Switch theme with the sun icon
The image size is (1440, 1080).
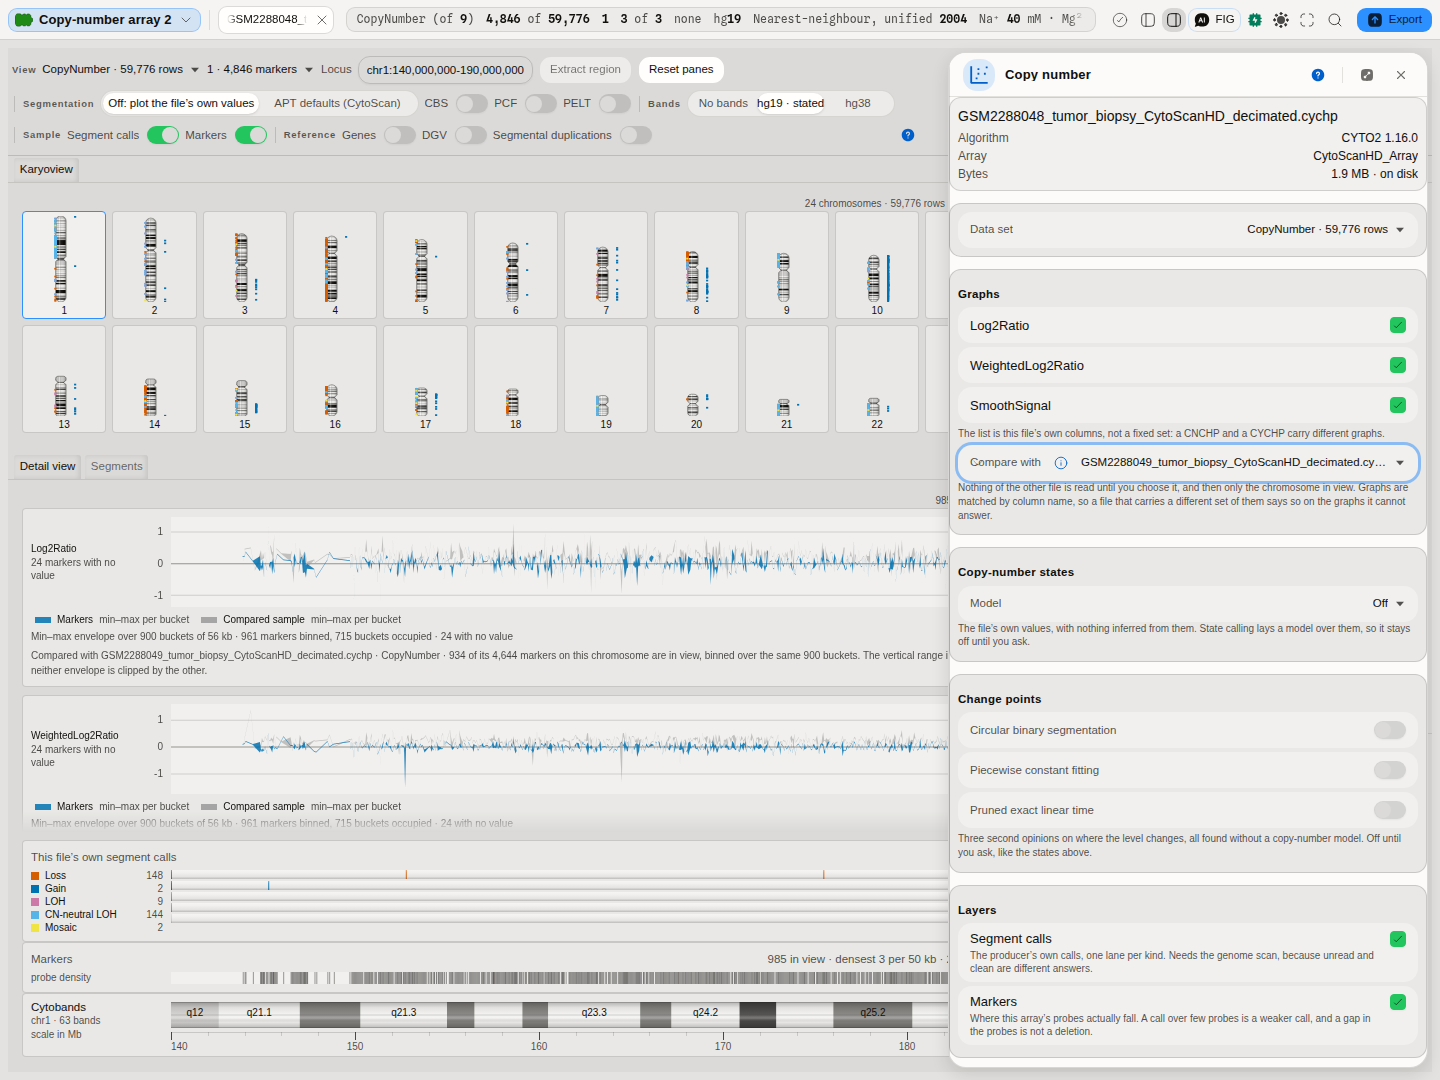1281,20
